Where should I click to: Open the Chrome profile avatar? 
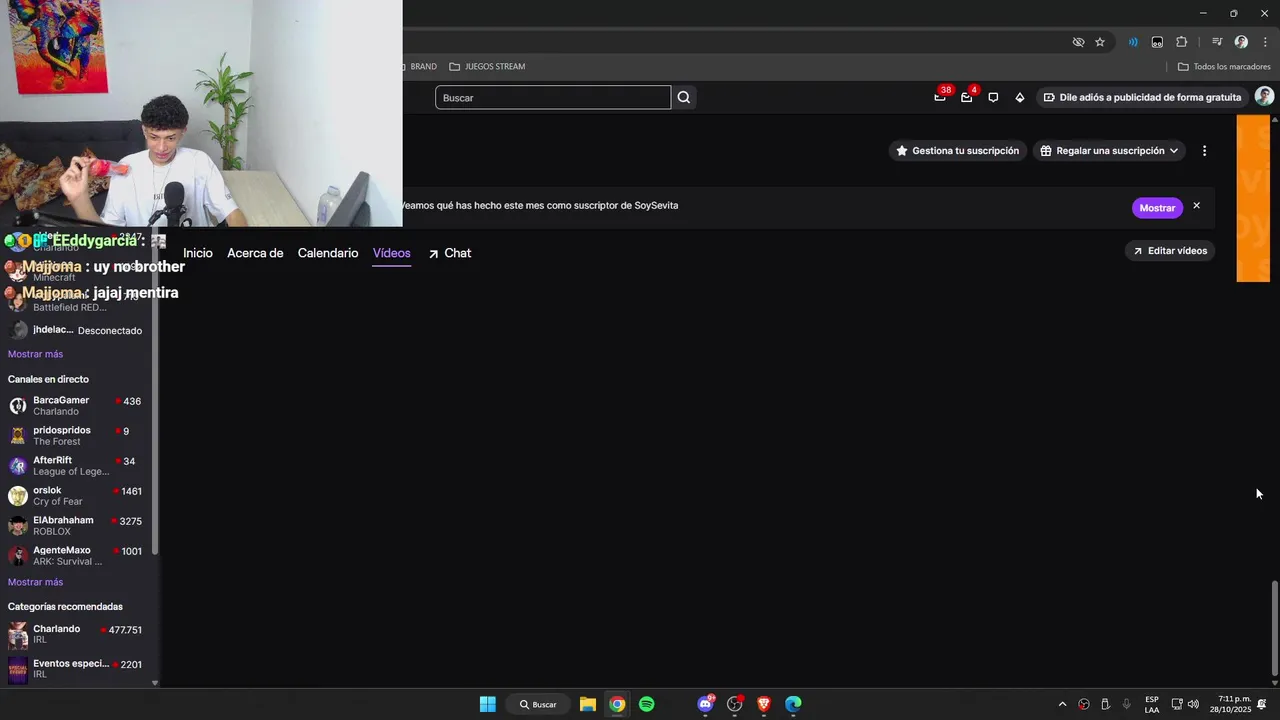pyautogui.click(x=1241, y=42)
